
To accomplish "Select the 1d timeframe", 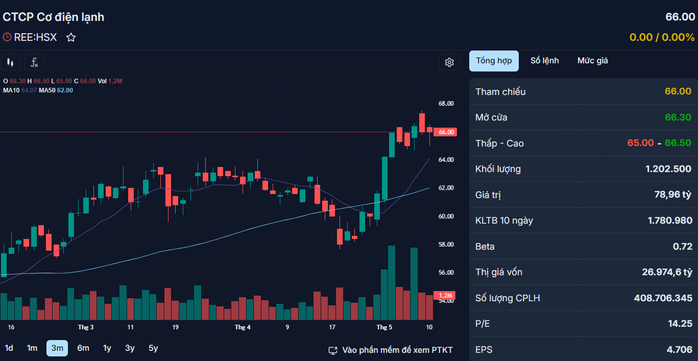I will coord(9,348).
